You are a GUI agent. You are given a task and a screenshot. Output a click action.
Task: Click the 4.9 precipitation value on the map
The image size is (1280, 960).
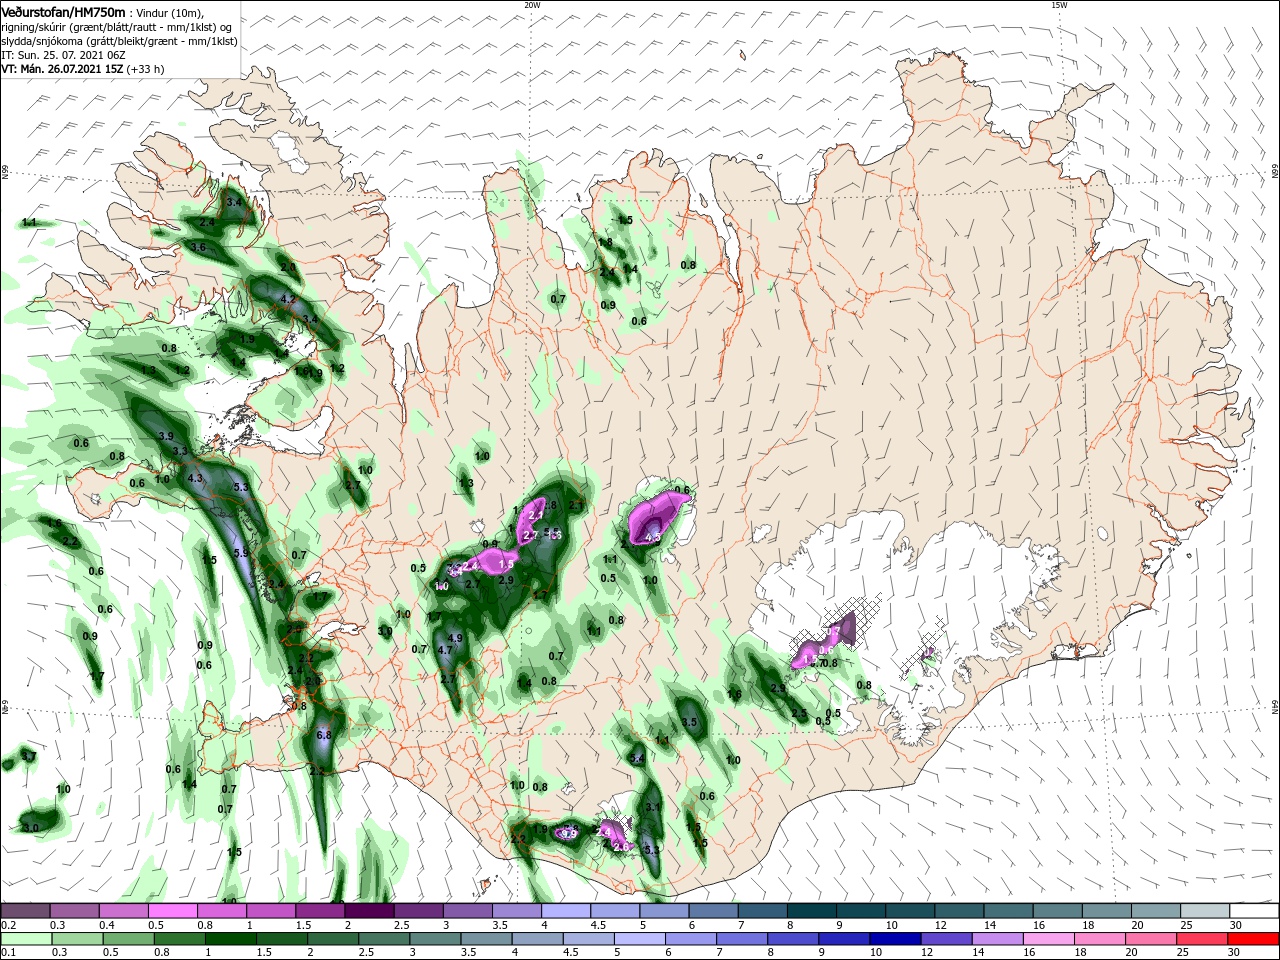(455, 638)
